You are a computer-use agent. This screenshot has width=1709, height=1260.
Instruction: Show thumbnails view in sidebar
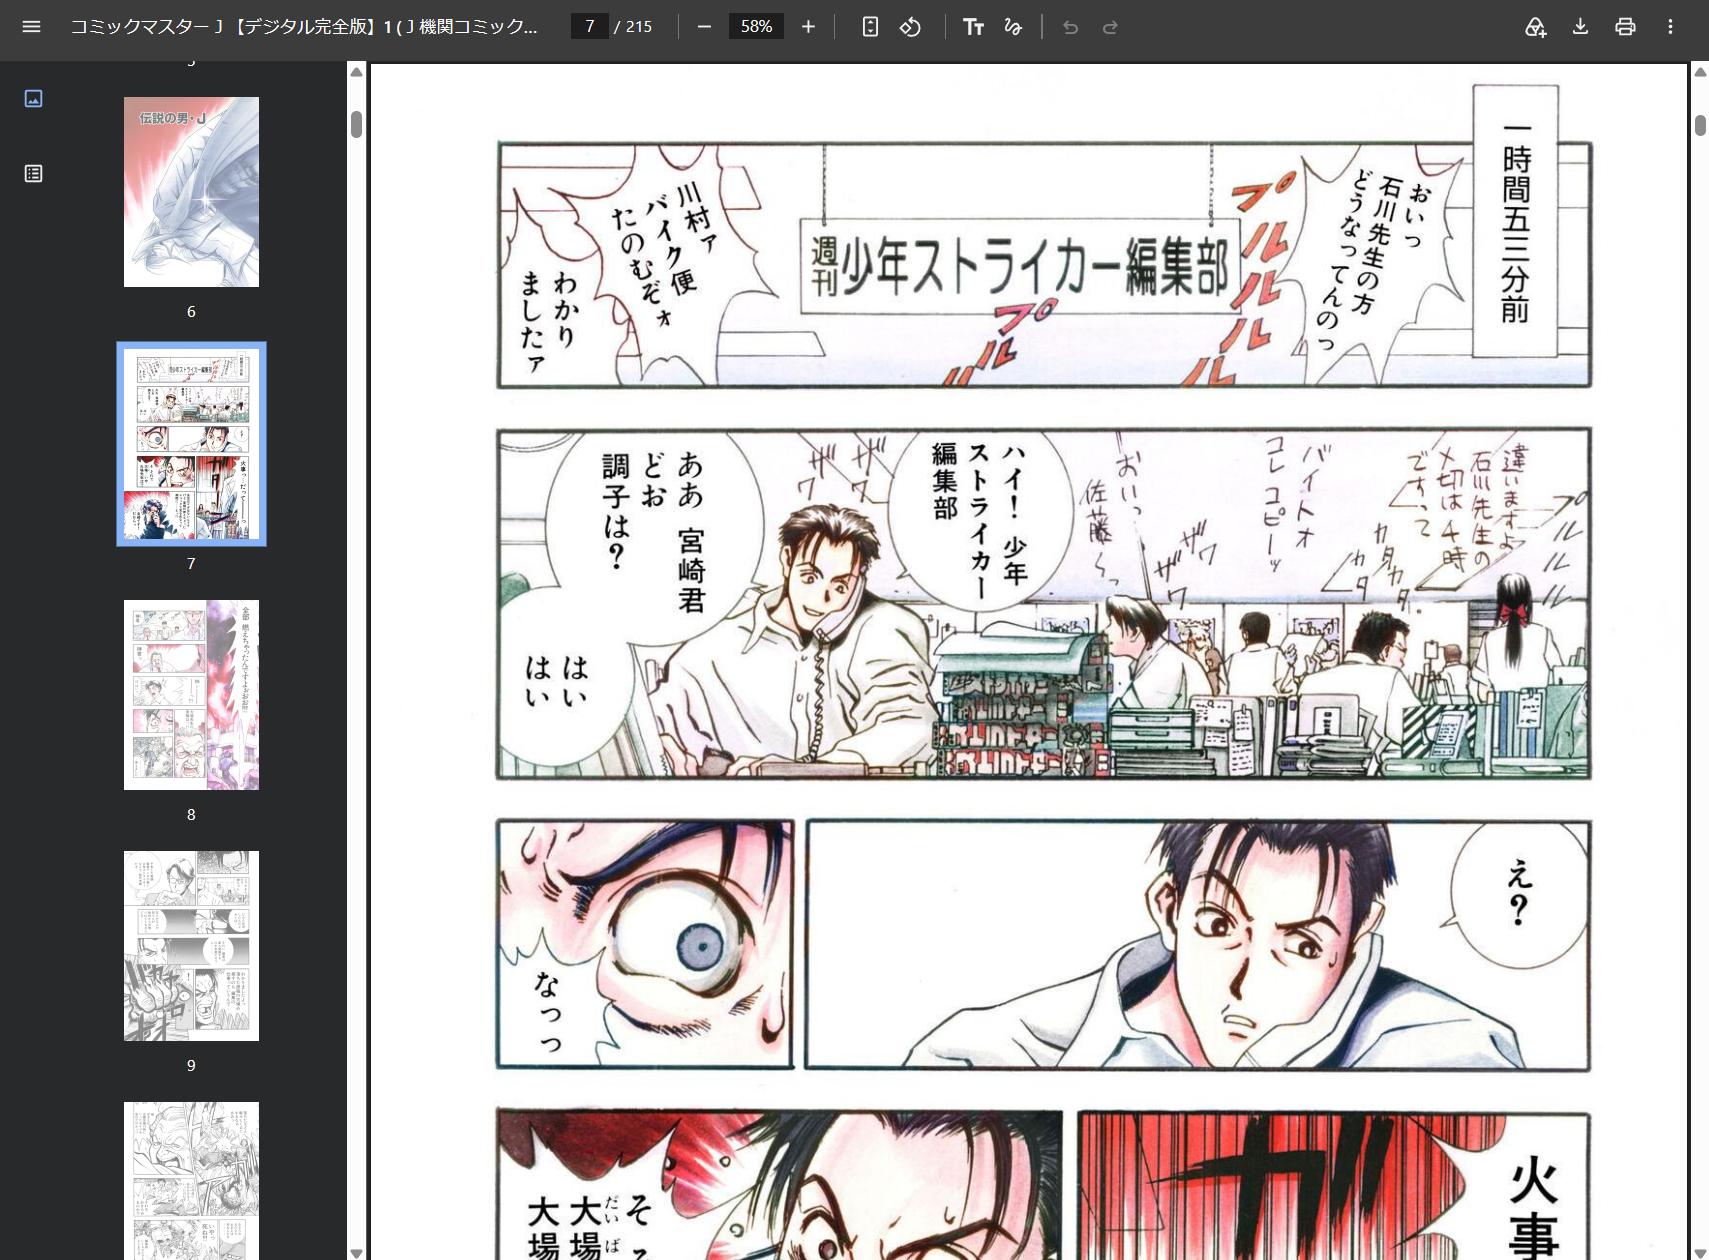33,98
